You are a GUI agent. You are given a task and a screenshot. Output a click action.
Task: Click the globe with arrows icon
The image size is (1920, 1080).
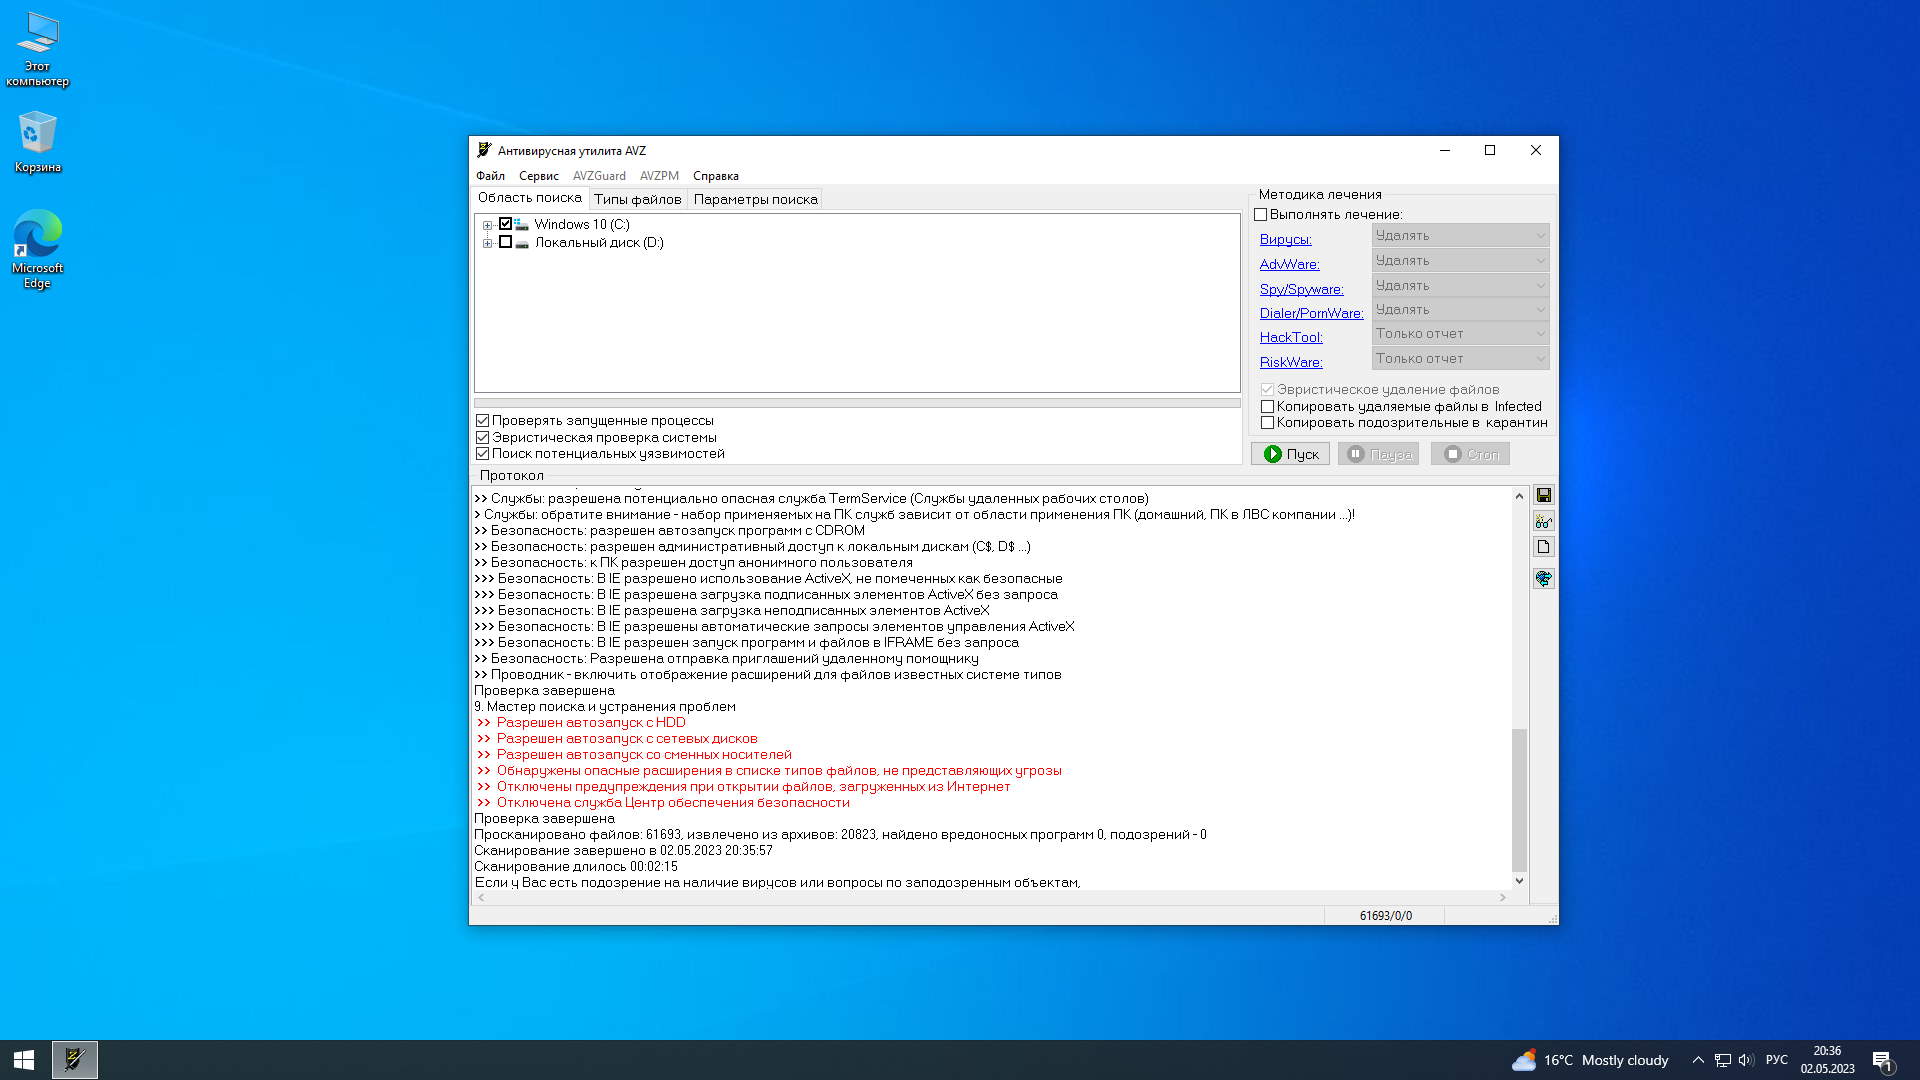pos(1543,579)
